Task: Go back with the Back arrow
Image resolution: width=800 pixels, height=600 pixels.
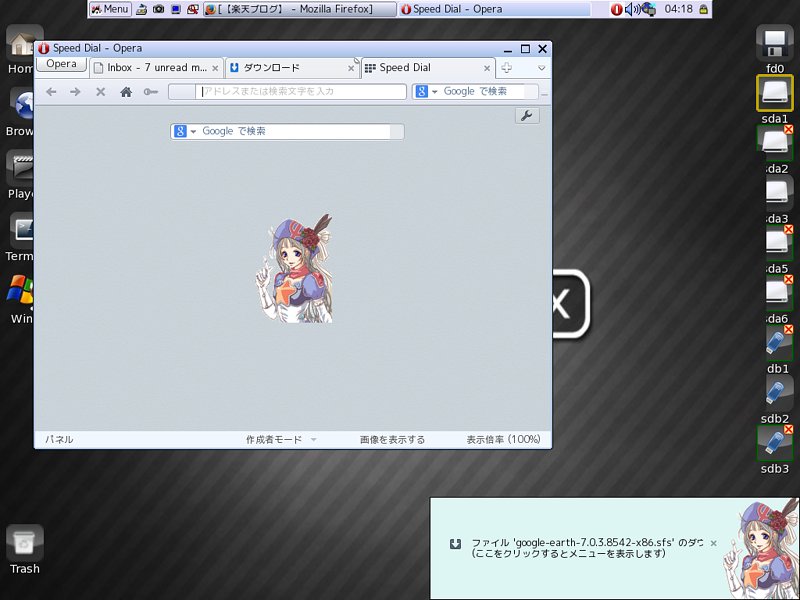Action: [51, 92]
